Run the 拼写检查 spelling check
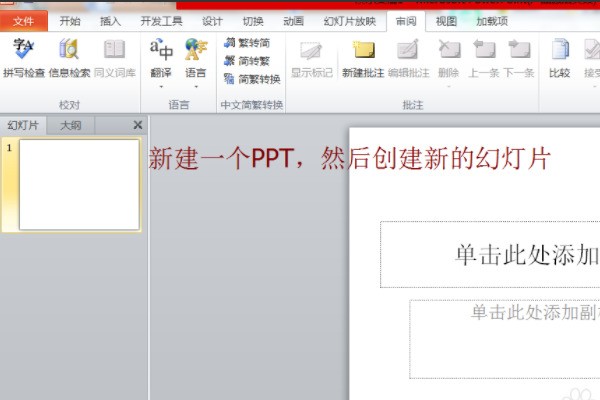The height and width of the screenshot is (400, 600). pyautogui.click(x=24, y=57)
